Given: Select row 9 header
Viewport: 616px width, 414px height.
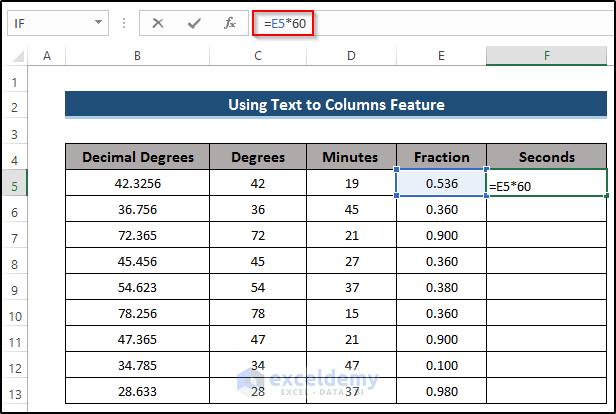Looking at the screenshot, I should point(15,288).
